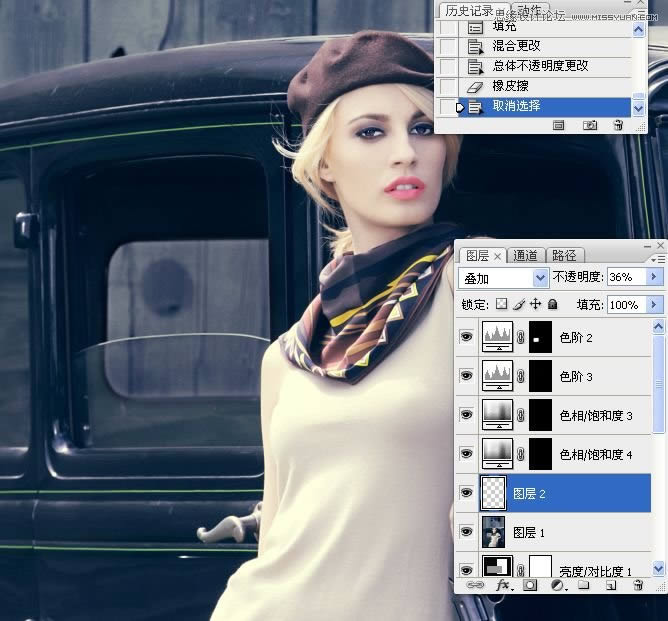Enable lock transparent pixels
668x621 pixels.
[502, 304]
